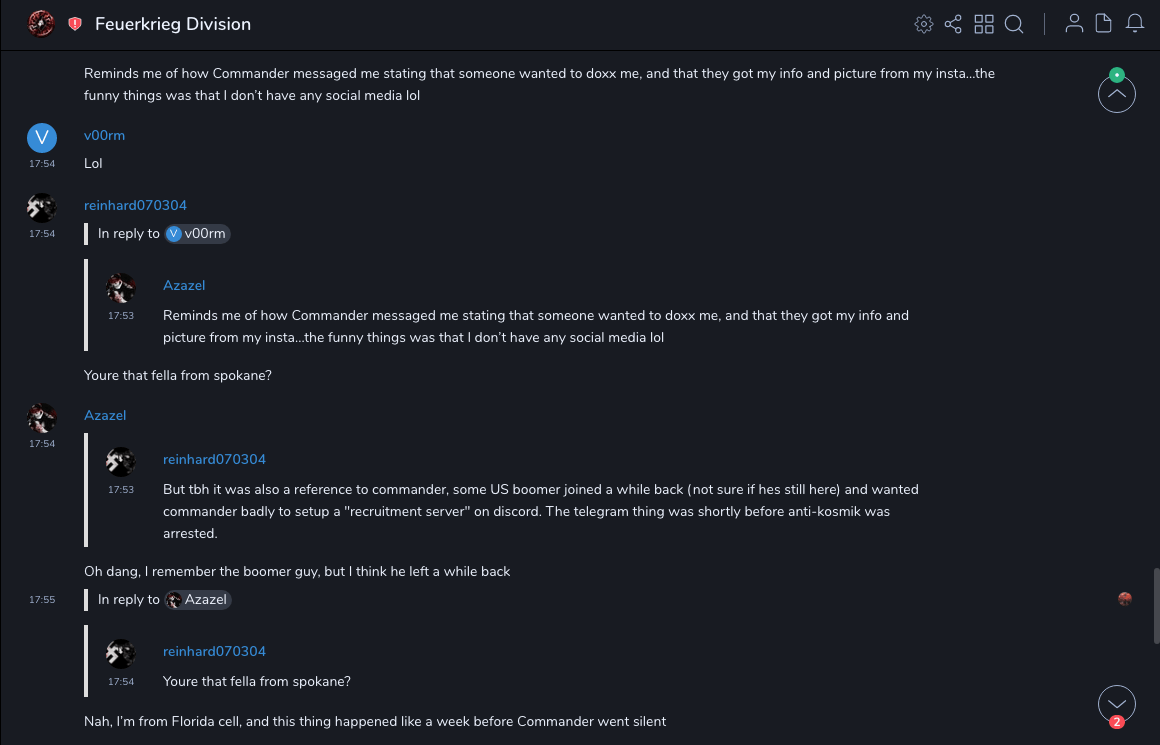Jump up with the circled up chevron
Image resolution: width=1160 pixels, height=745 pixels.
point(1116,94)
